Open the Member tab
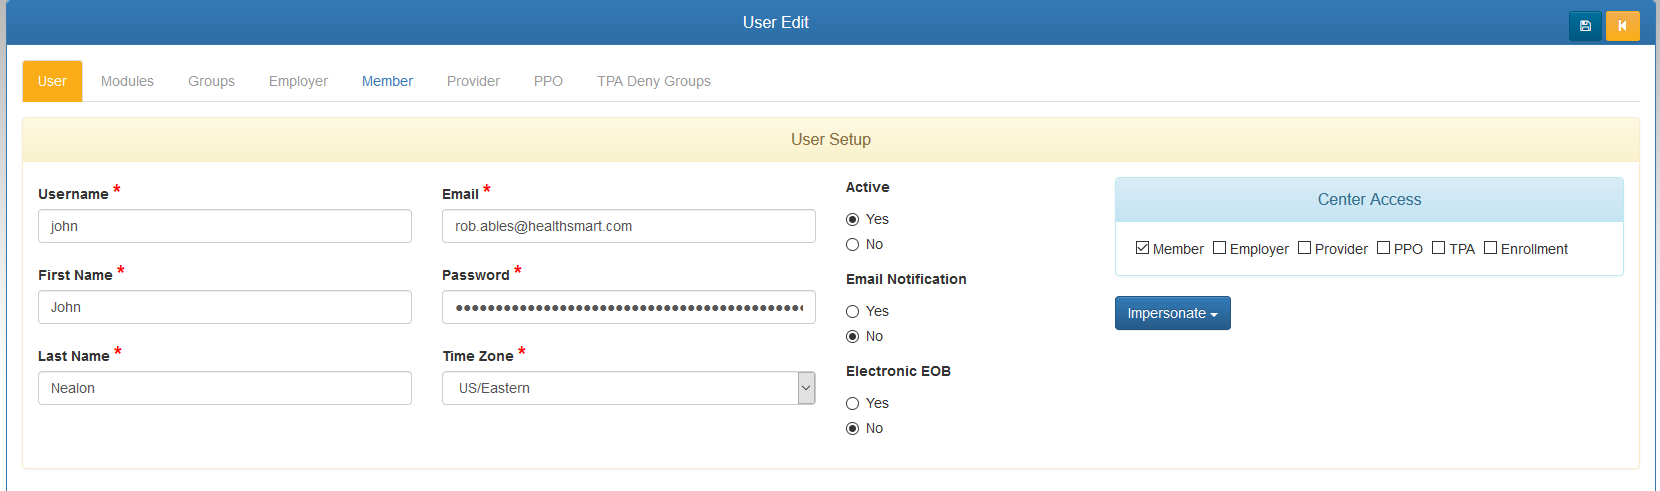The width and height of the screenshot is (1660, 491). pos(387,81)
